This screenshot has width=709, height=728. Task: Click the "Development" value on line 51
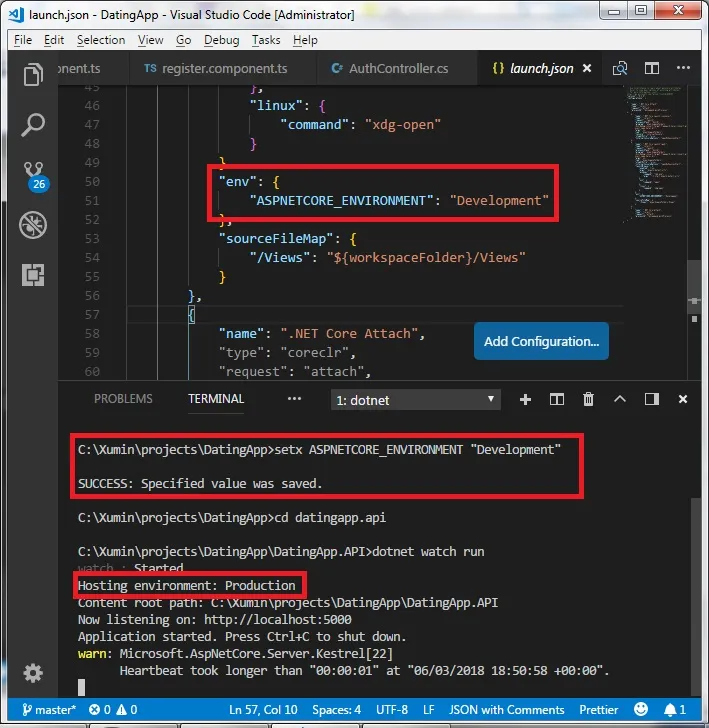[x=499, y=201]
